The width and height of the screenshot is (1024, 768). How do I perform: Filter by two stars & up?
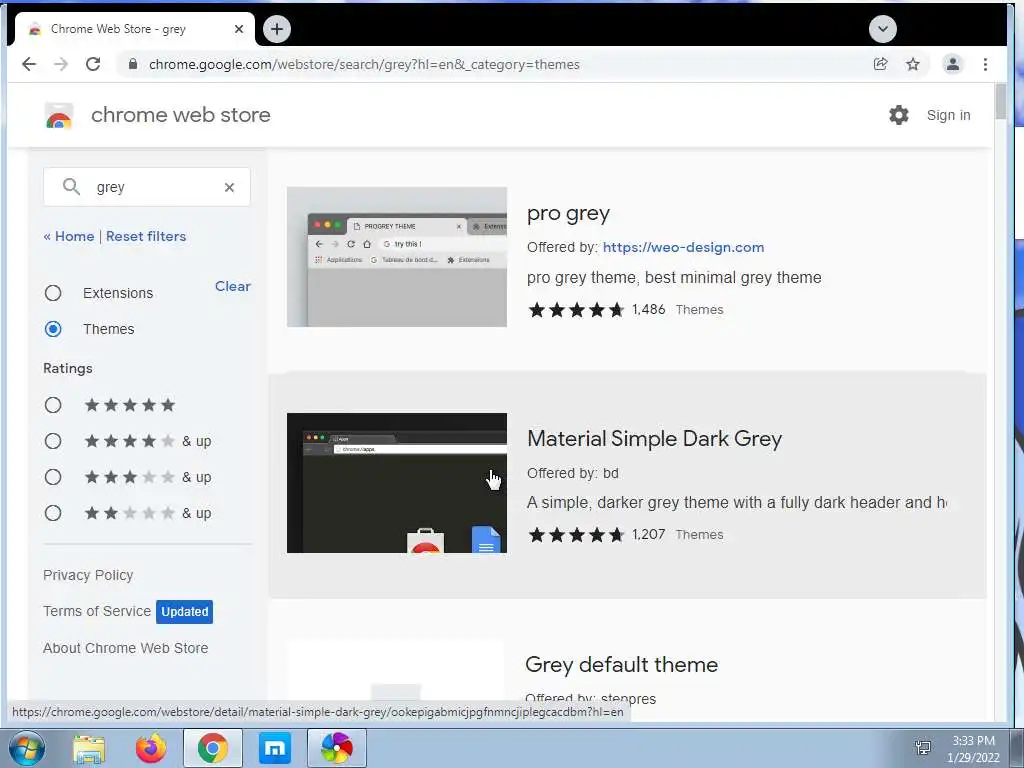pyautogui.click(x=53, y=513)
